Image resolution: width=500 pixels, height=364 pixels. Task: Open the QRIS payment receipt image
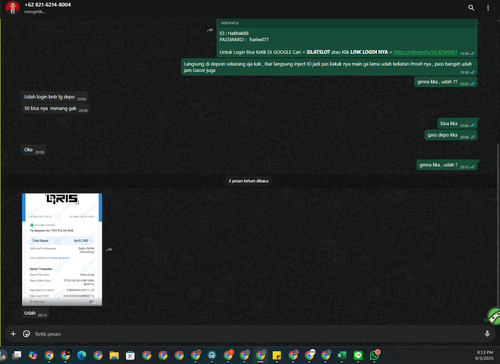(62, 249)
